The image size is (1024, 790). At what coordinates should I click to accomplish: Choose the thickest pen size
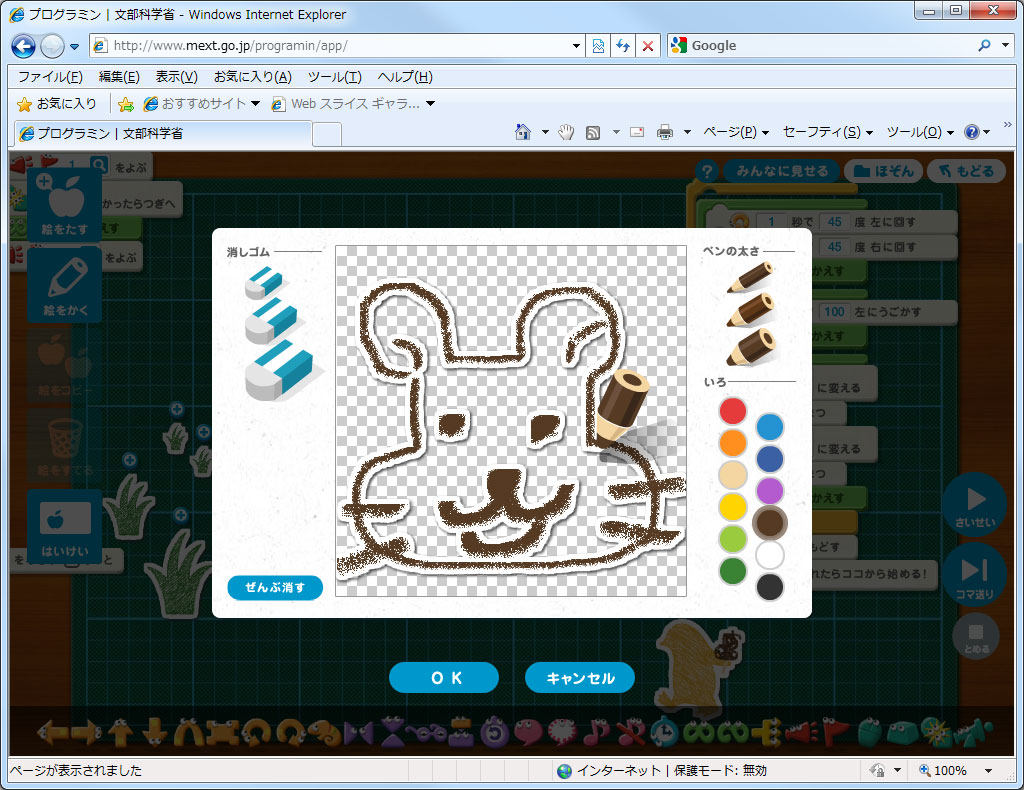click(752, 347)
